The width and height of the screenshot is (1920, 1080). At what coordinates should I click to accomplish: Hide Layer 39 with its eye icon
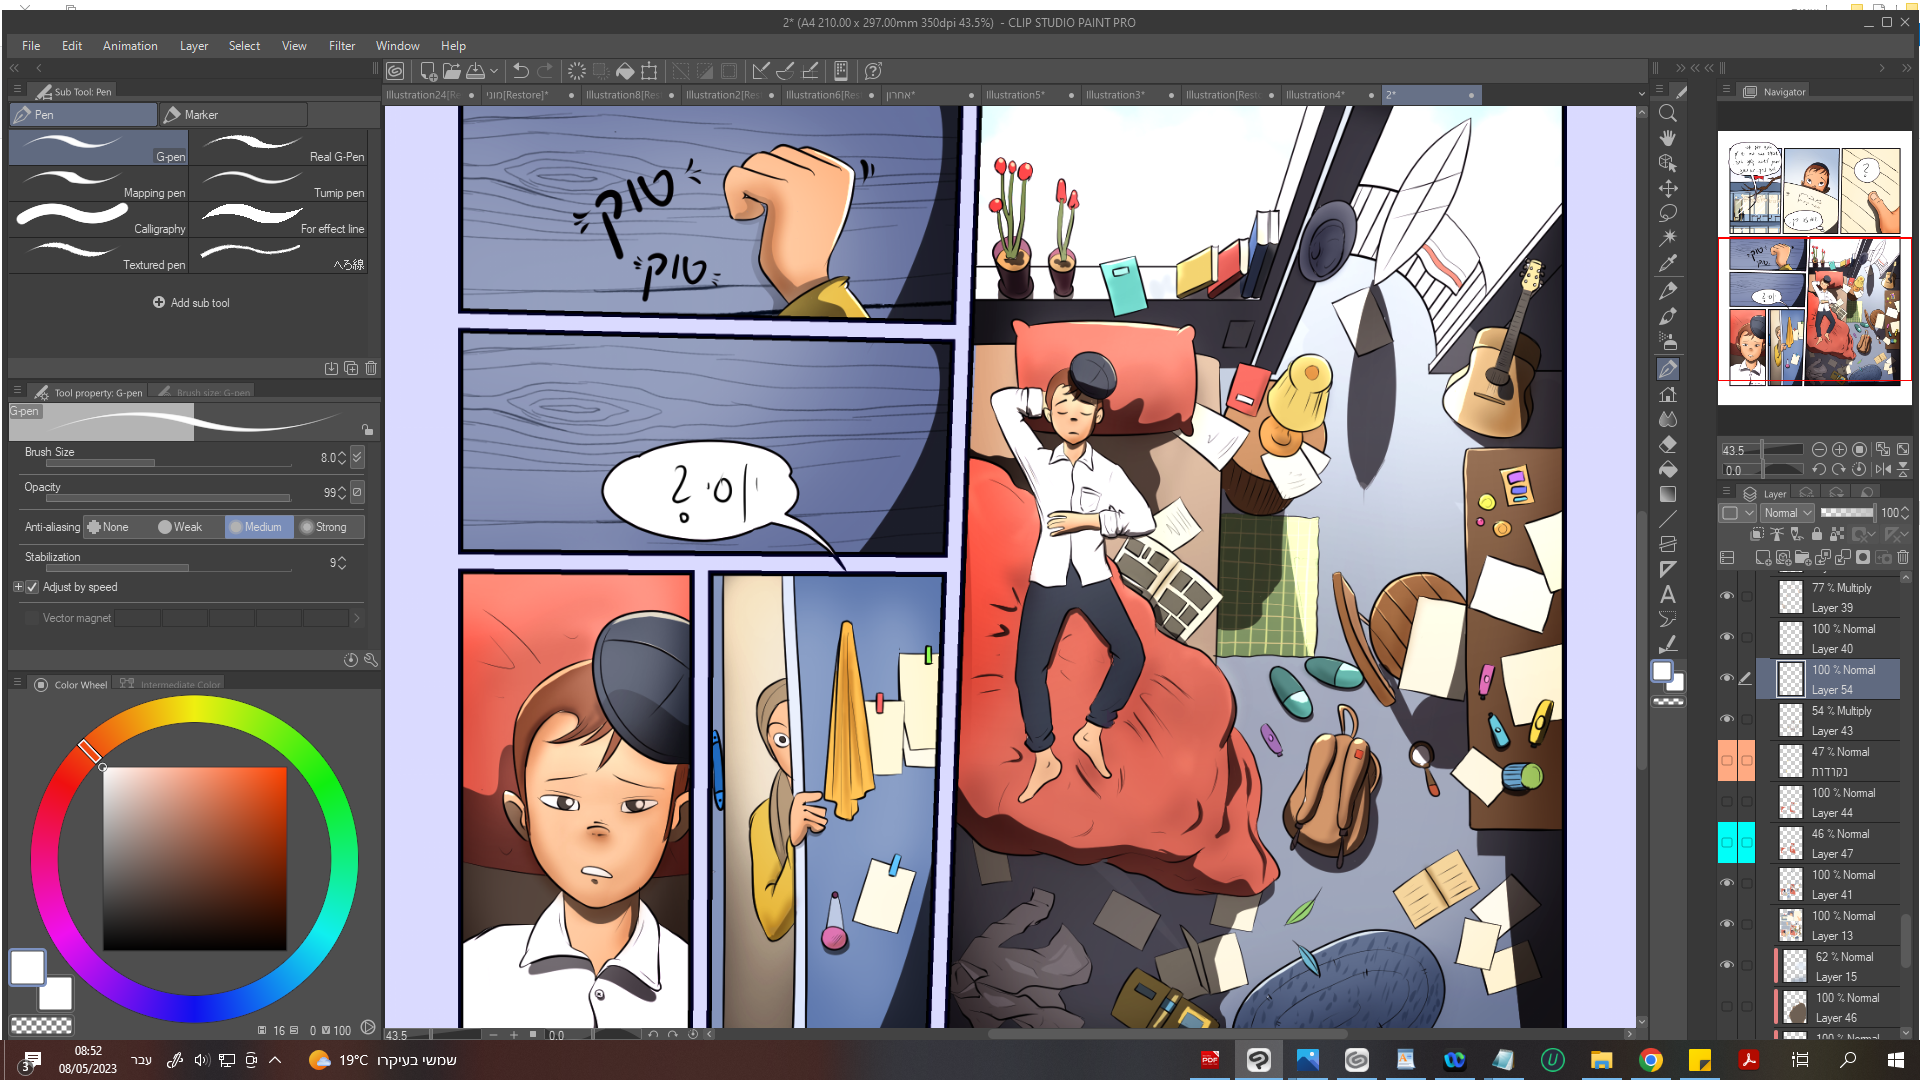coord(1726,596)
